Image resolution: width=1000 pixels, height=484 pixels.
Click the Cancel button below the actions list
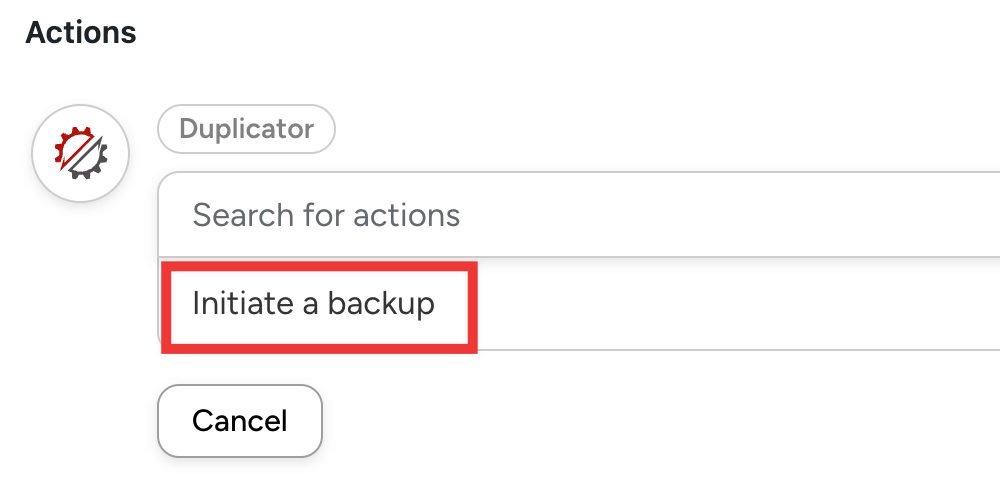tap(240, 421)
